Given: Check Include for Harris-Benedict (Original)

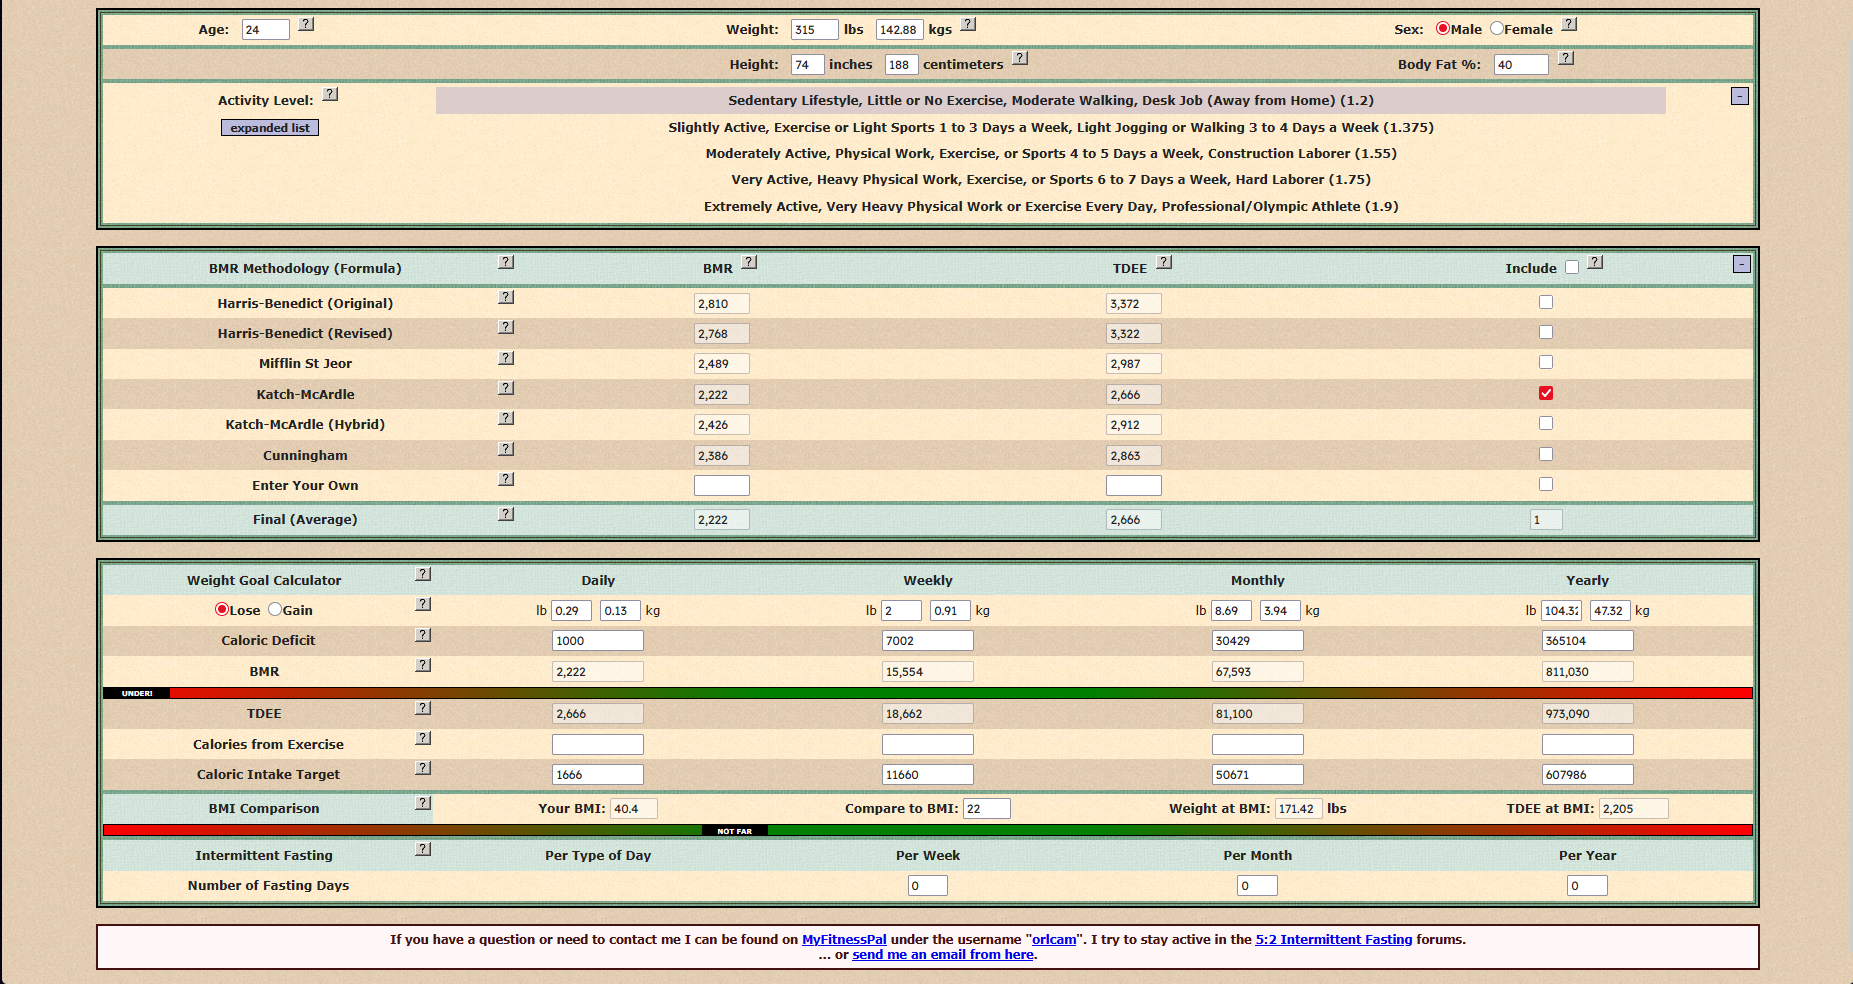Looking at the screenshot, I should [x=1546, y=302].
